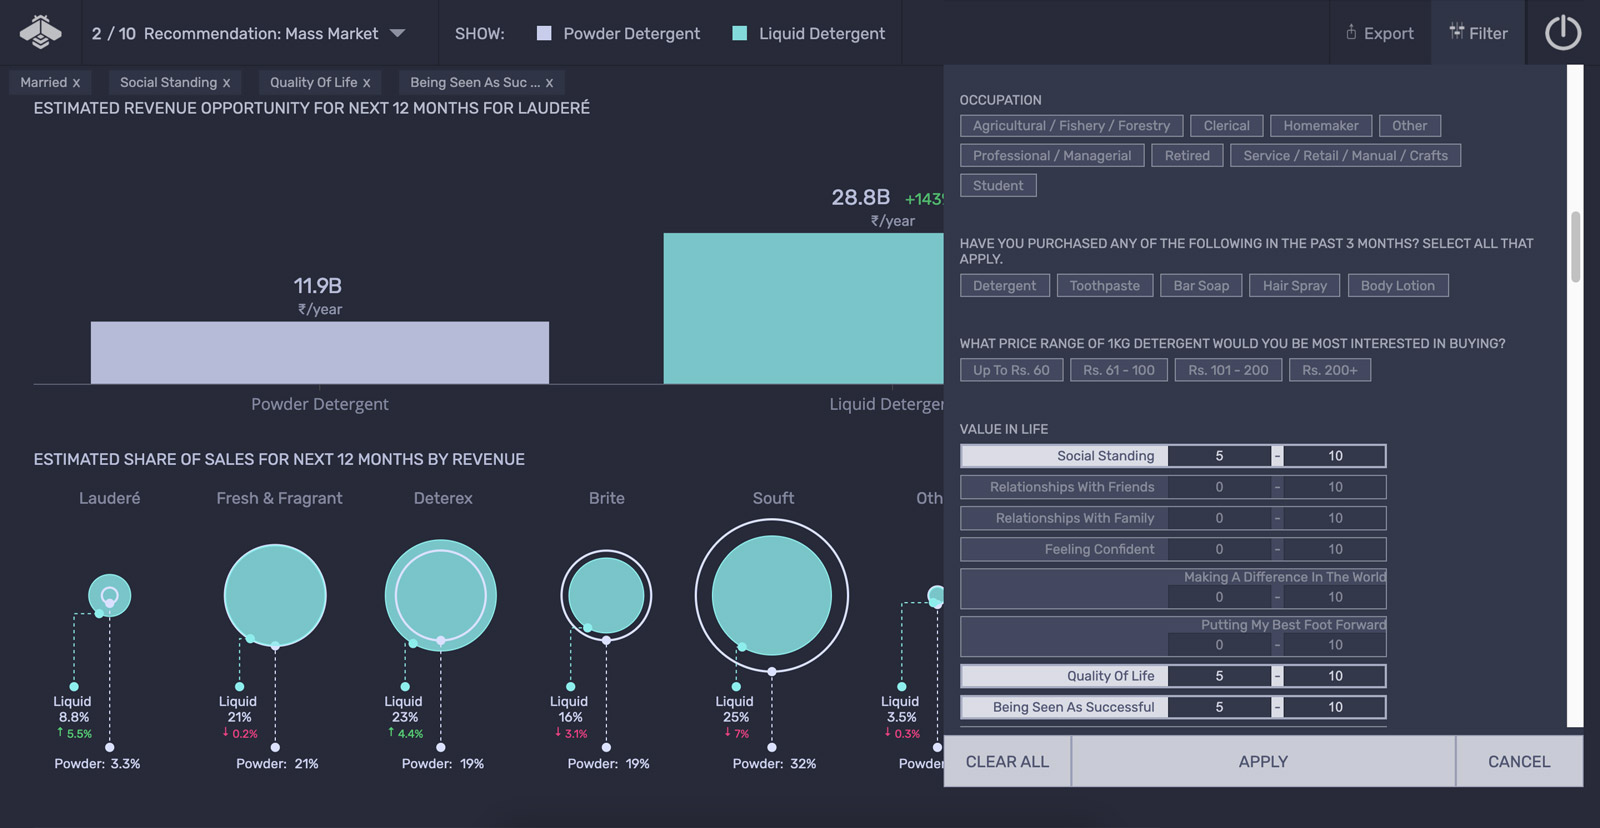Click the Liquid Detergent revenue bar
The width and height of the screenshot is (1600, 828).
click(x=803, y=308)
